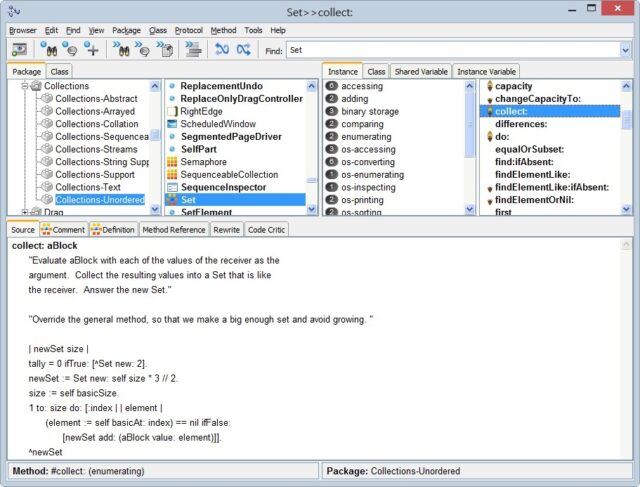
Task: Click the Collections-Streams package icon
Action: click(x=46, y=149)
